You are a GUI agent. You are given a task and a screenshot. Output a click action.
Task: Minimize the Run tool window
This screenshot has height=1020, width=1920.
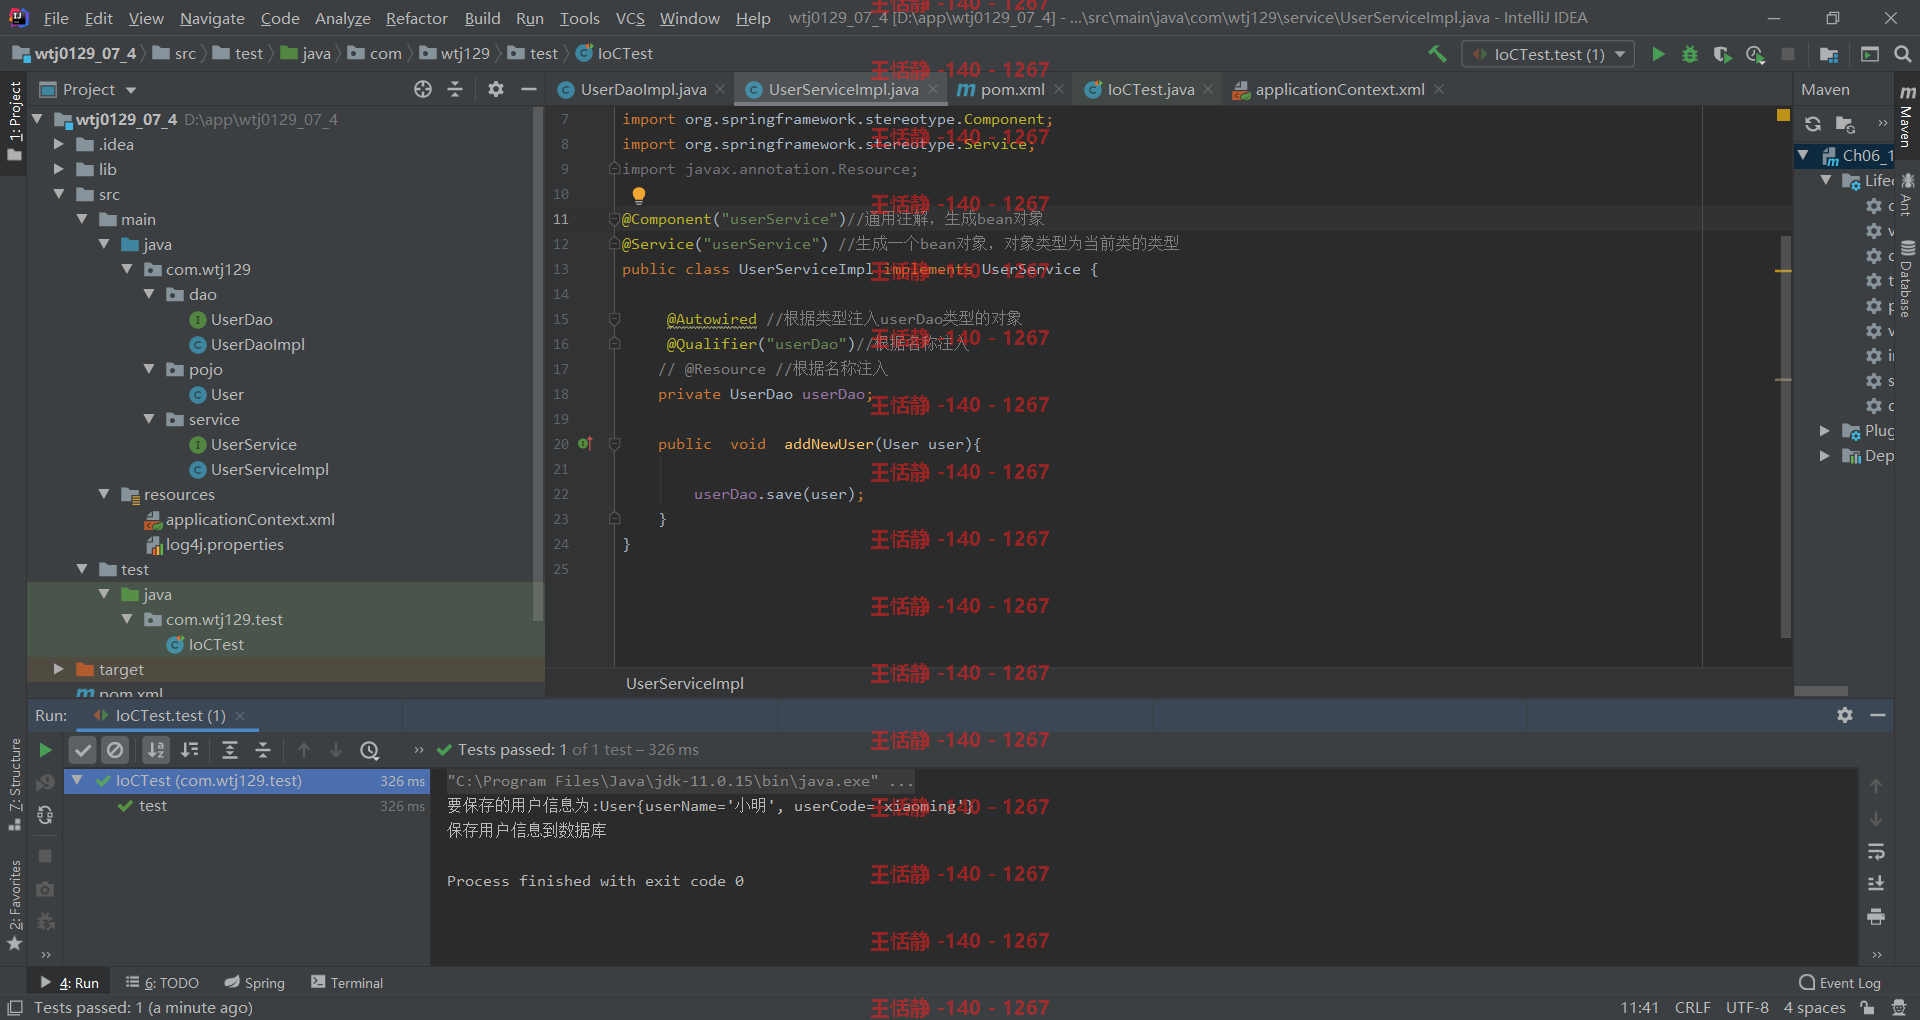1878,715
